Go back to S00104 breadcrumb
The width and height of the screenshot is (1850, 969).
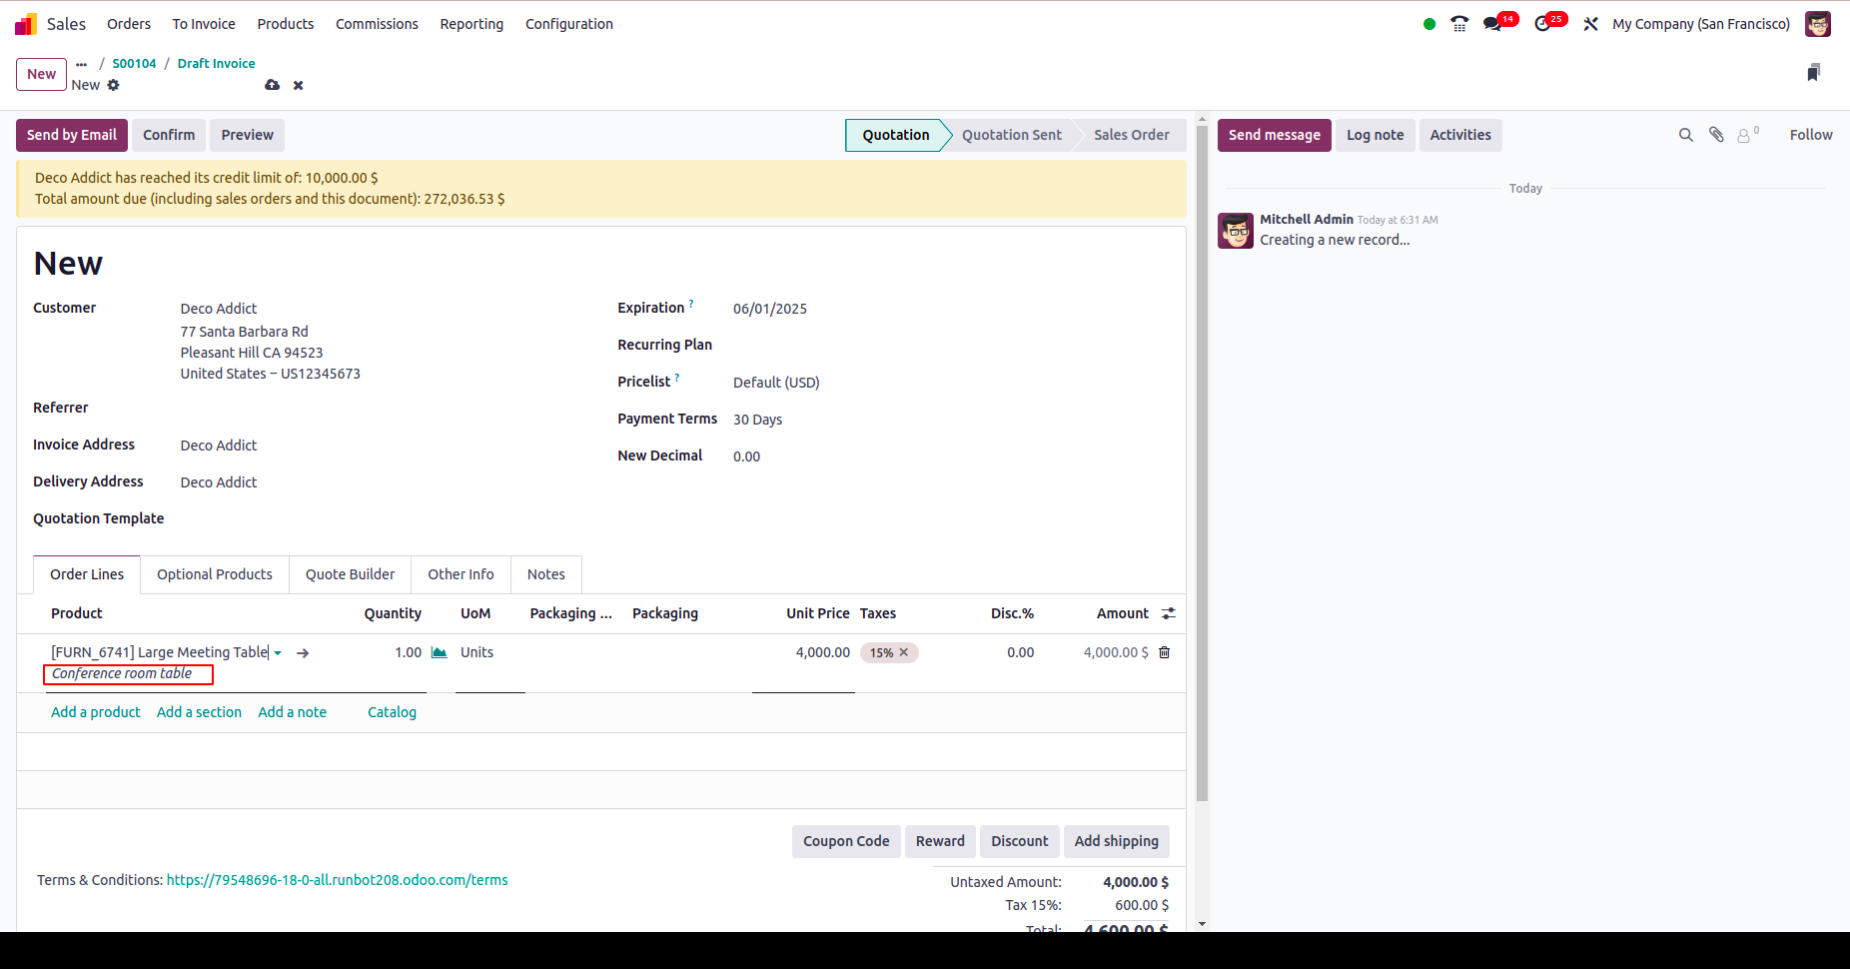tap(134, 63)
